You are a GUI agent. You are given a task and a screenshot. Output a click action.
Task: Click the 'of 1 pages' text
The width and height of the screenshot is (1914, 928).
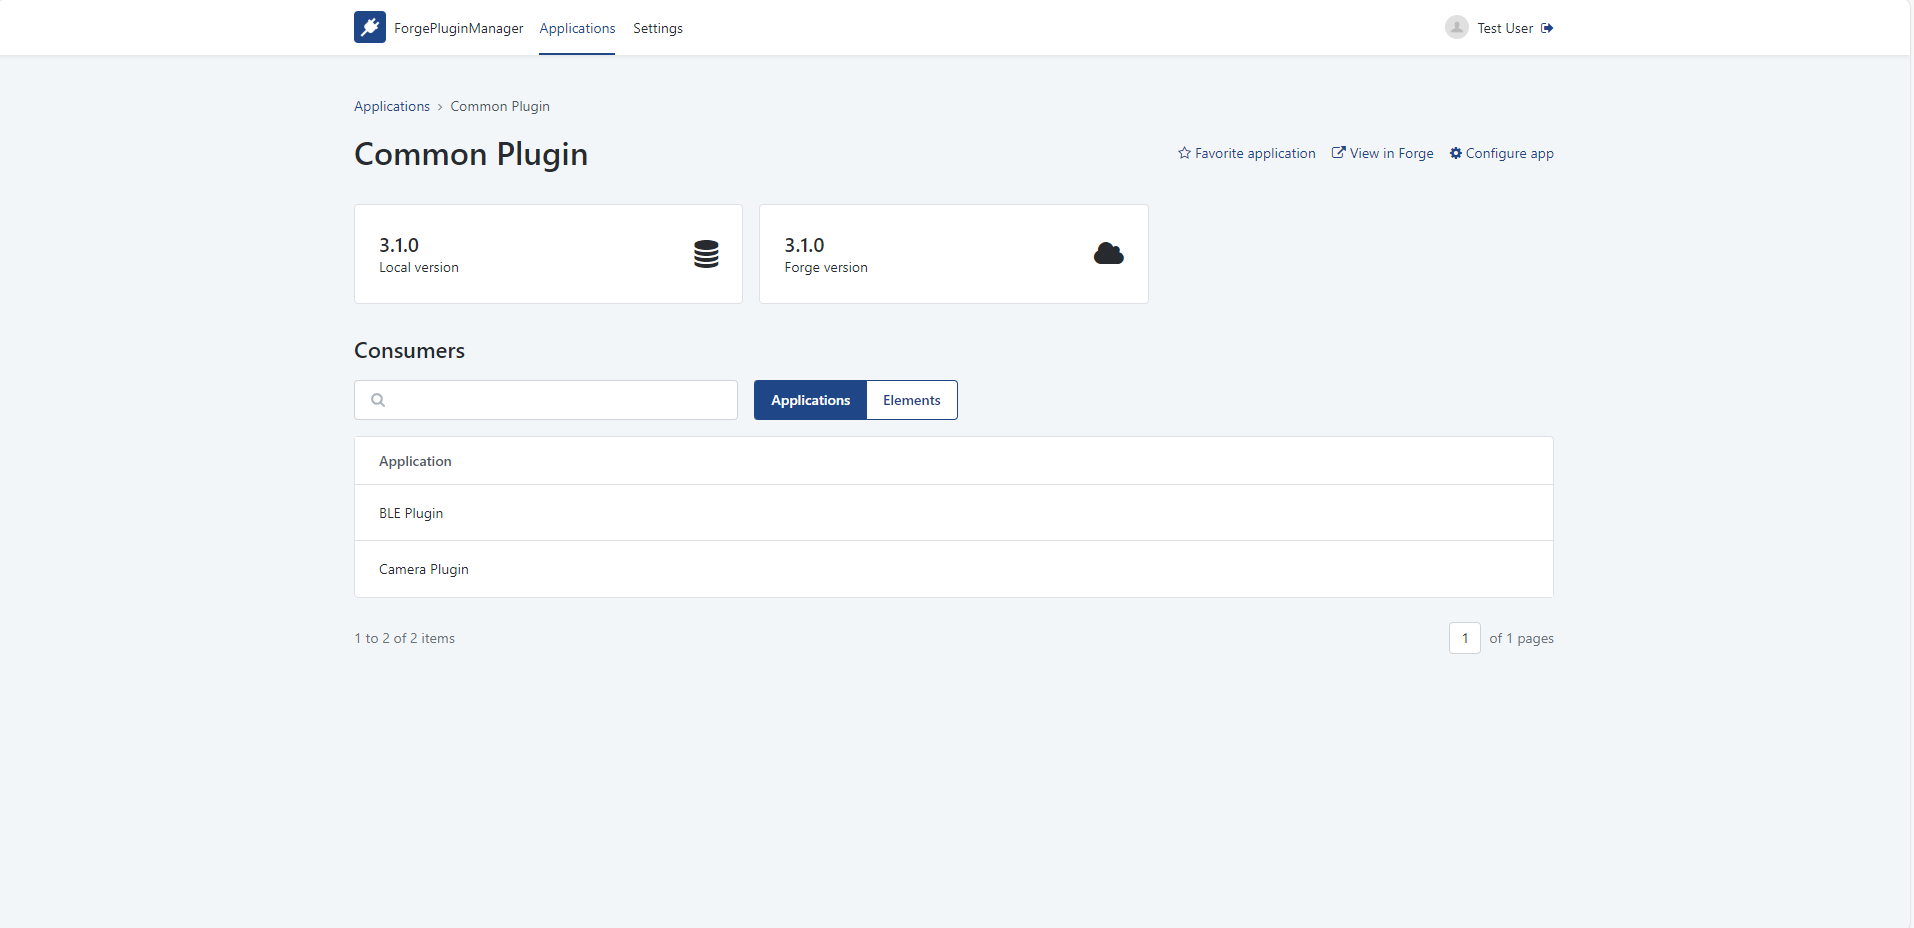tap(1521, 638)
